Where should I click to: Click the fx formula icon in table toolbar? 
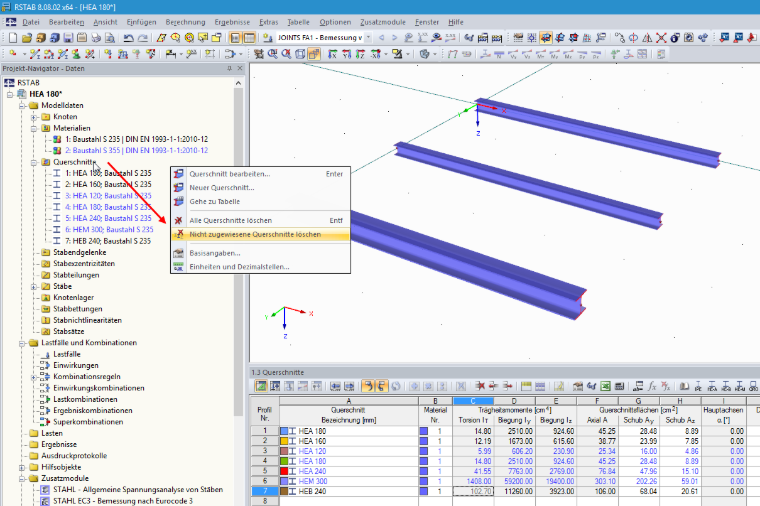(652, 386)
